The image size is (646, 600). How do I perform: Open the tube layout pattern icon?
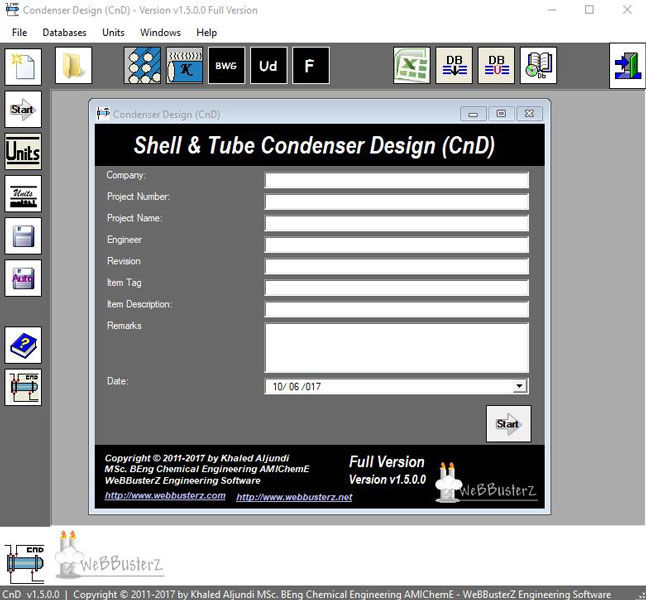[x=143, y=65]
